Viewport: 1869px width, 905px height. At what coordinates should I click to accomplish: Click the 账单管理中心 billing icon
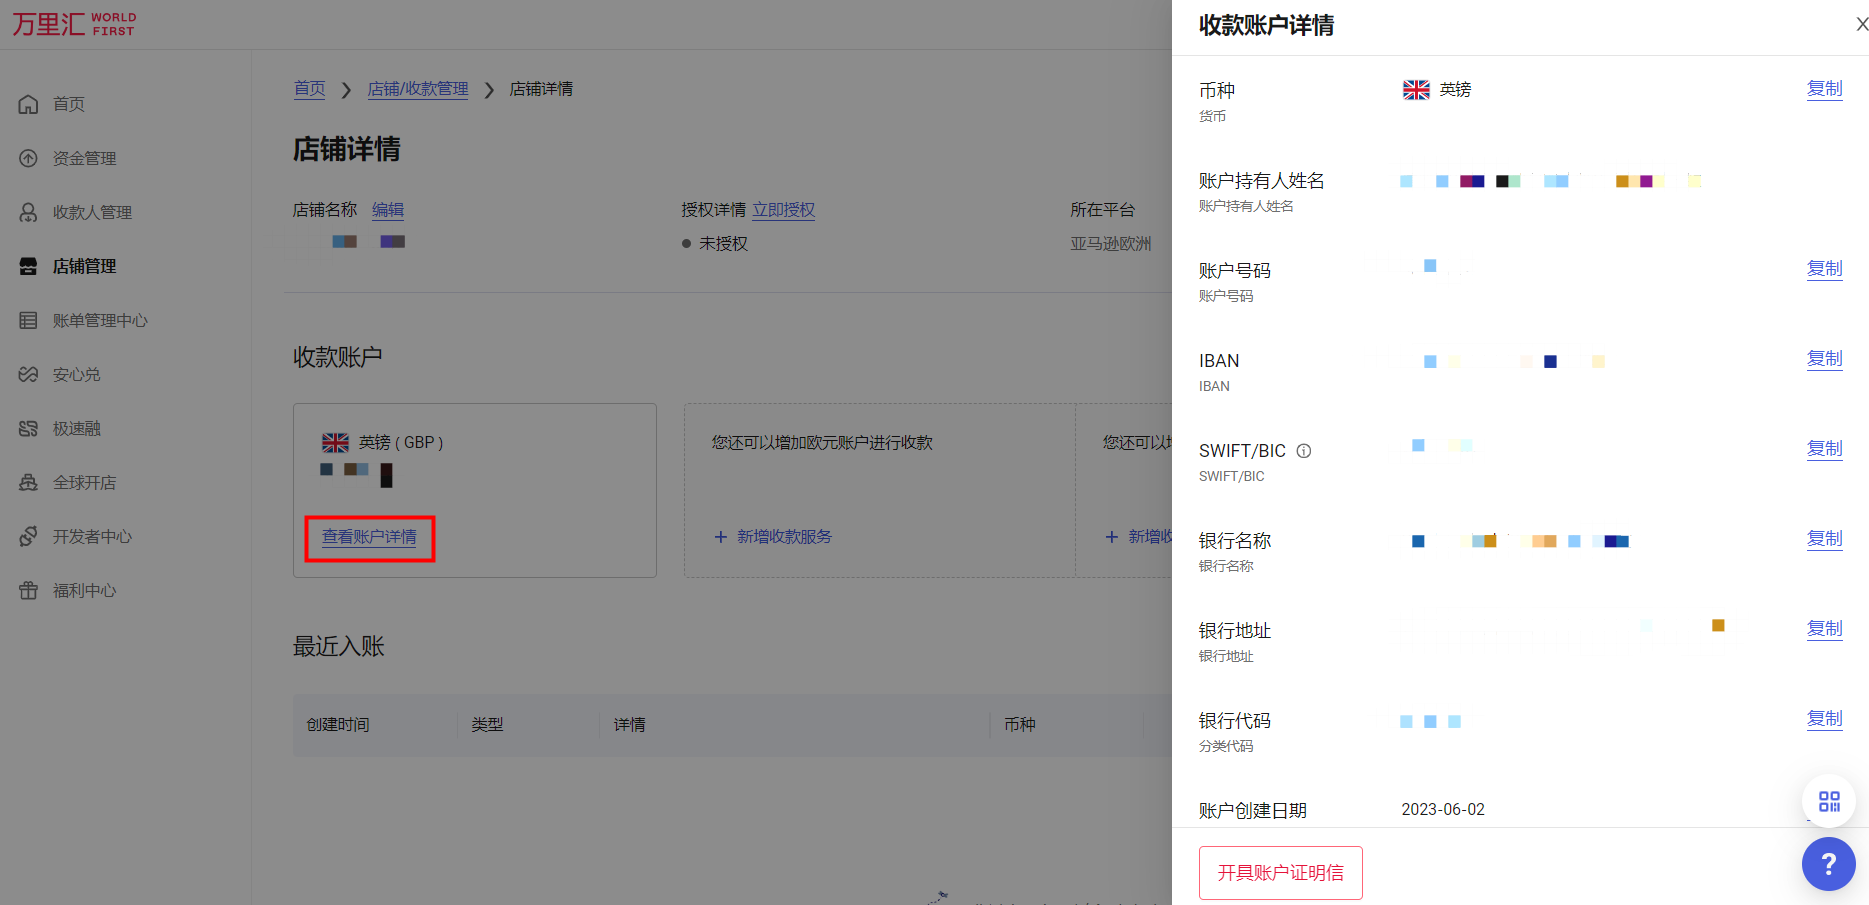tap(28, 319)
